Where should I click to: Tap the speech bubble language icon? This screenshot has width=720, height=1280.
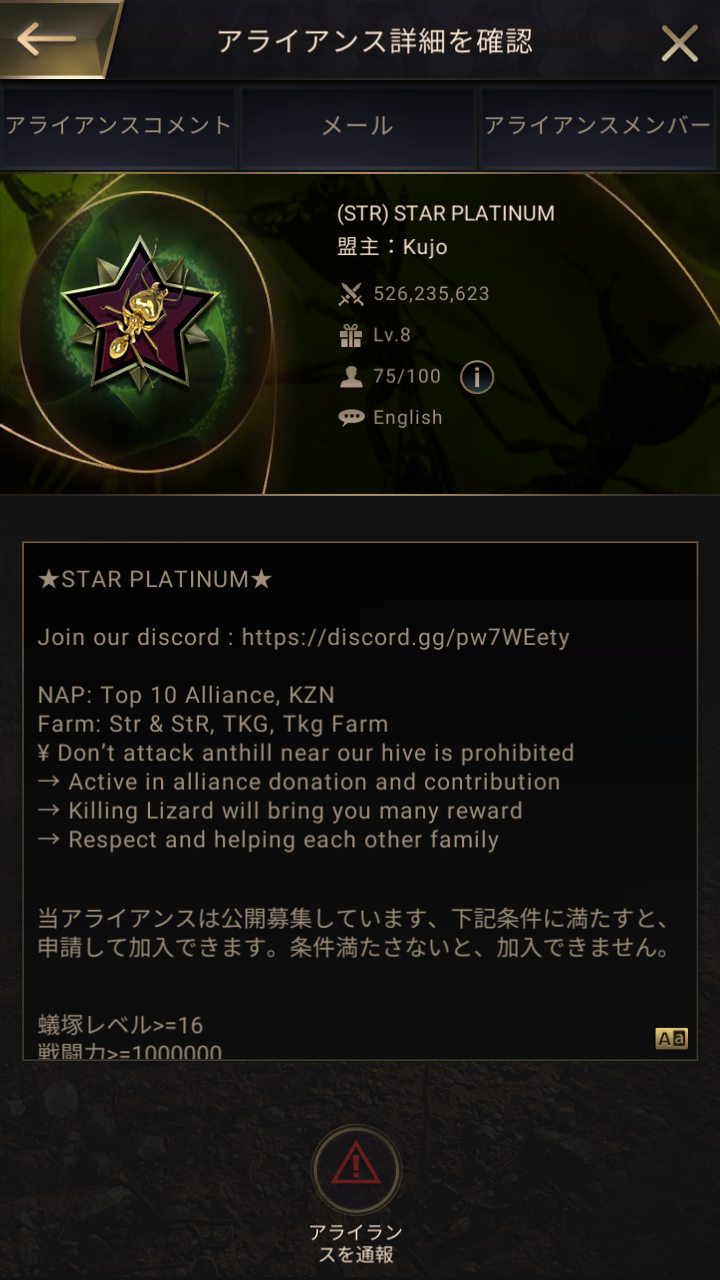pos(351,418)
